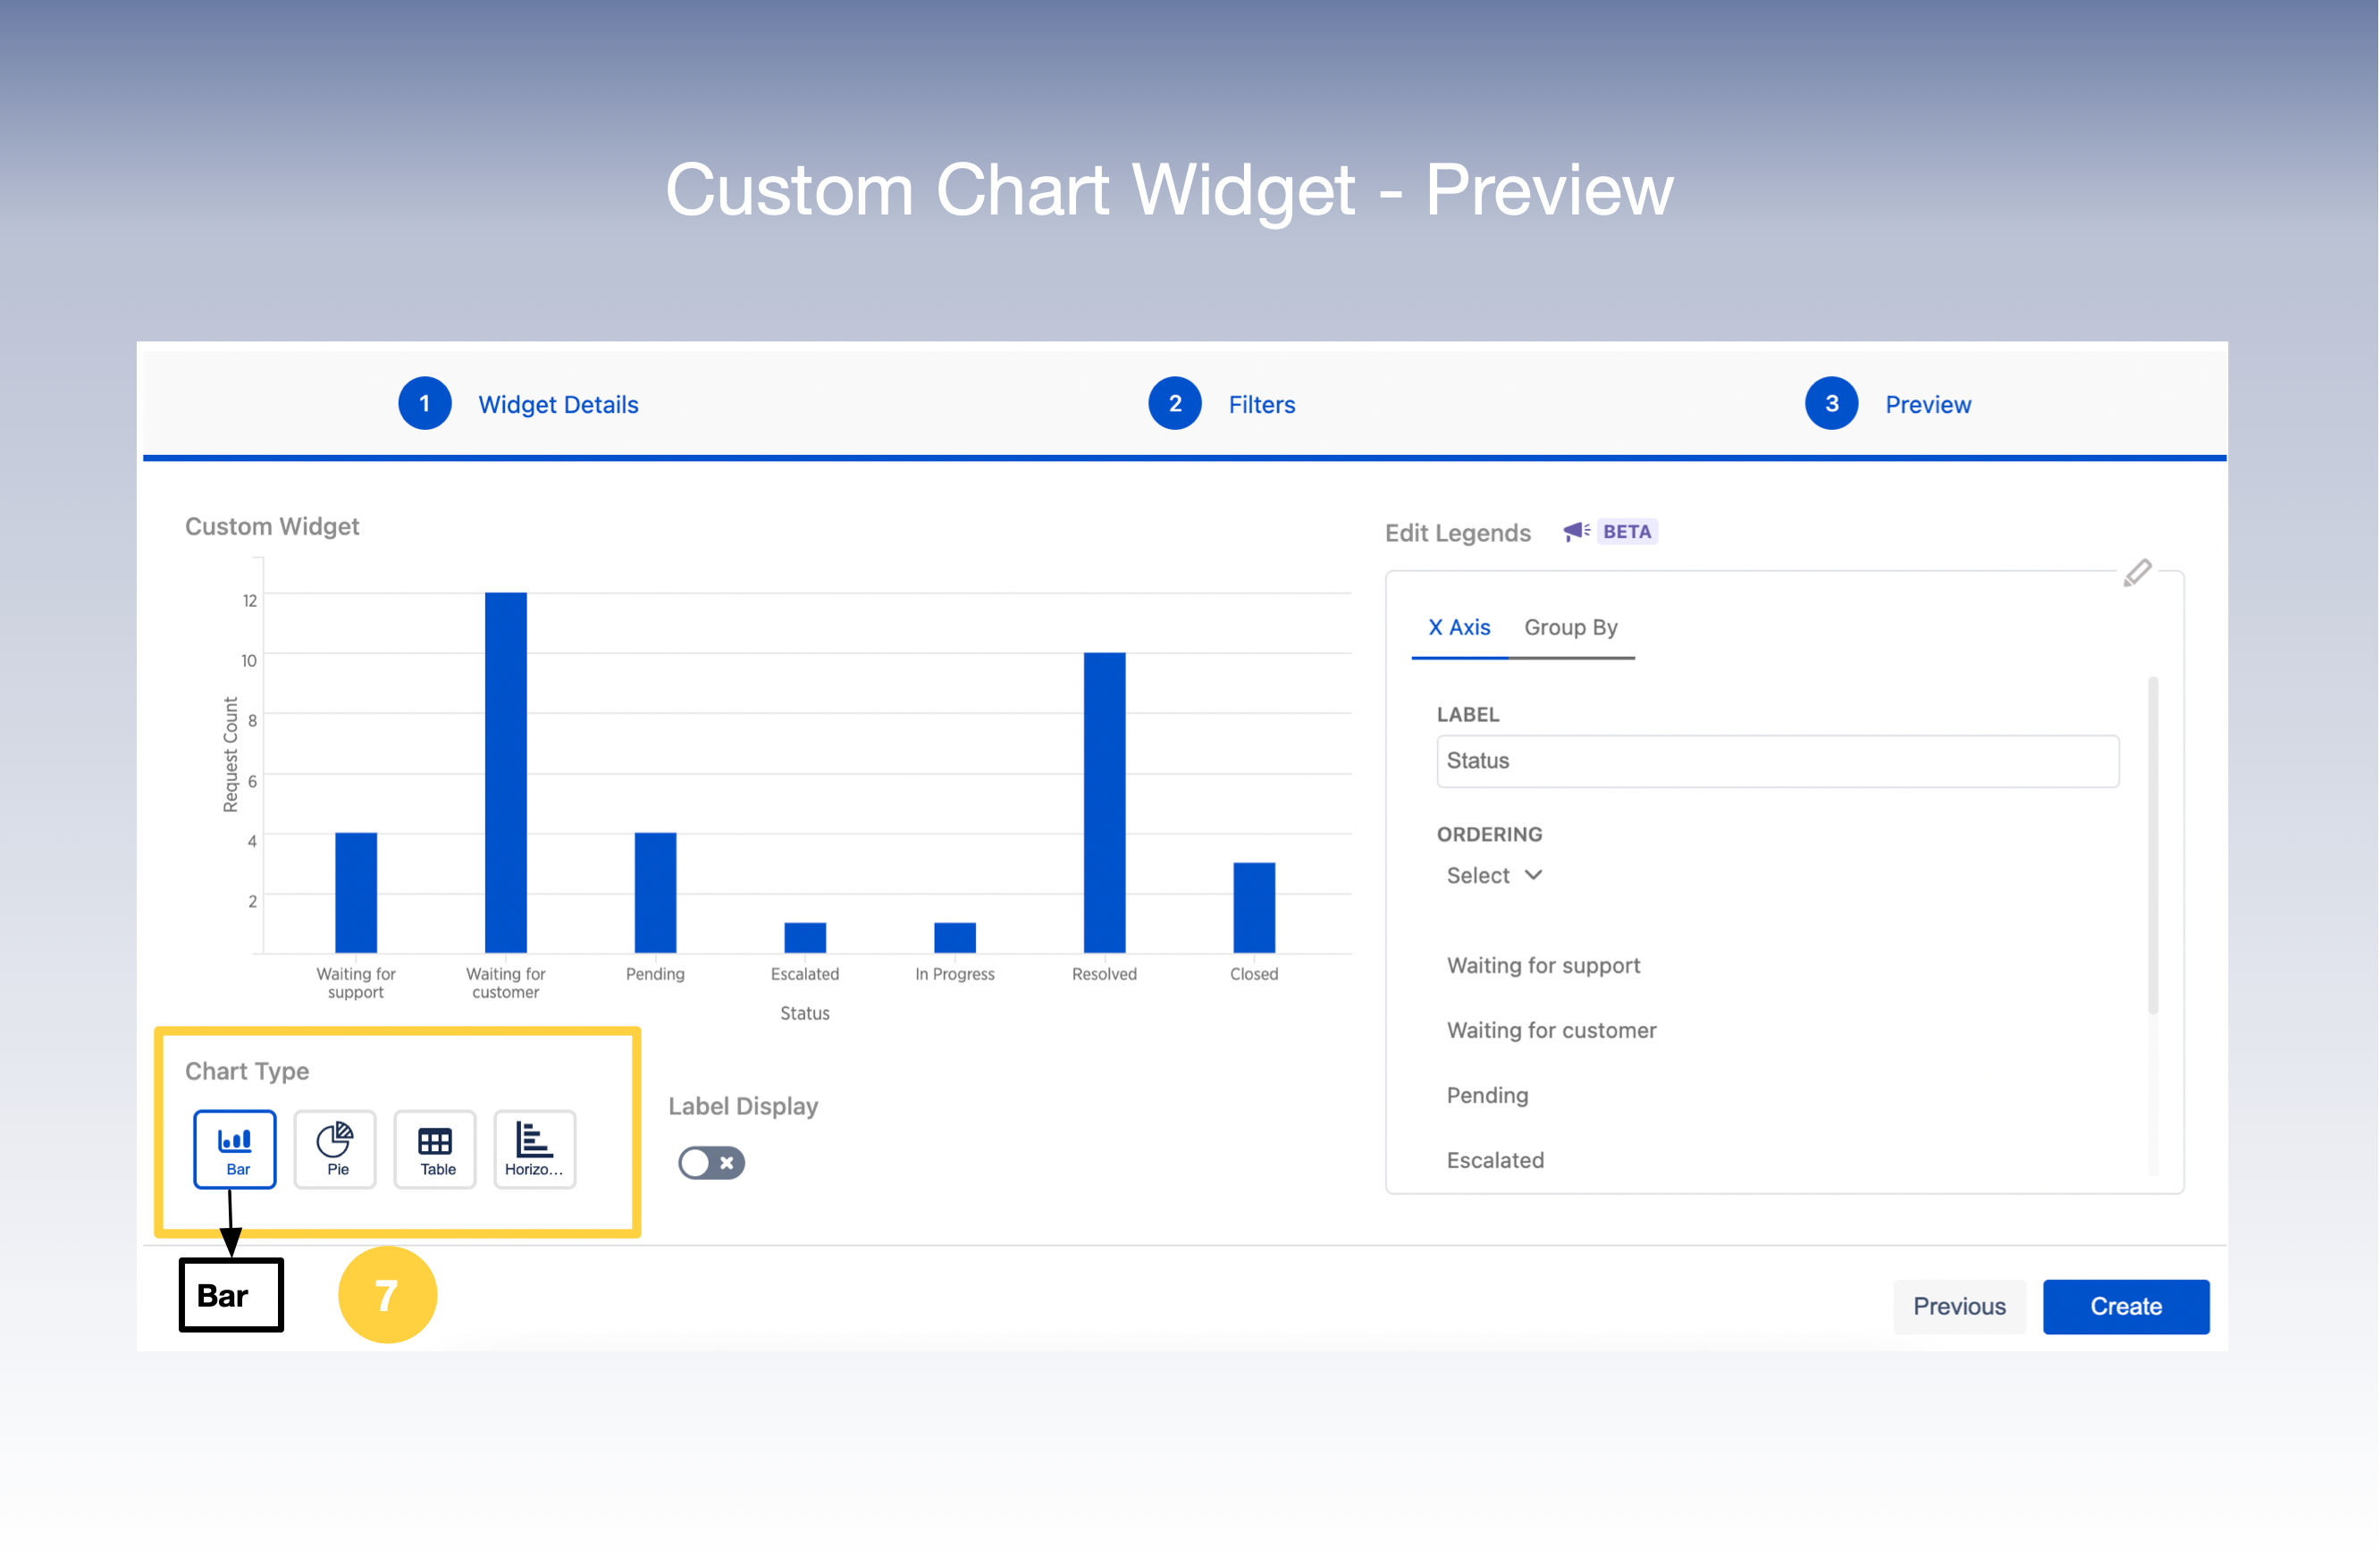The image size is (2380, 1564).
Task: Click inside the Status label input field
Action: click(x=1777, y=760)
